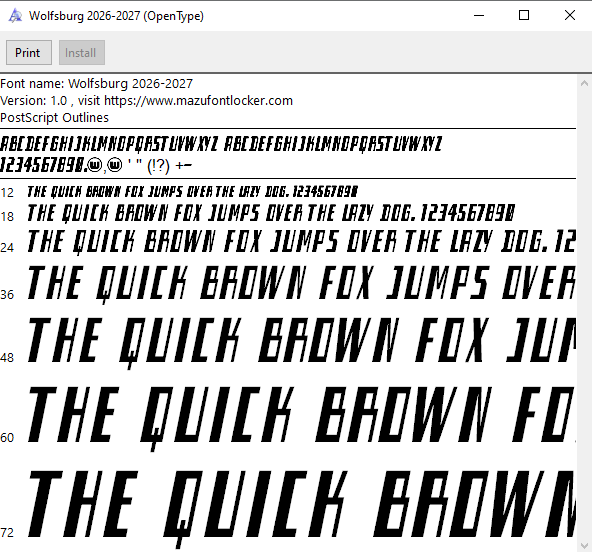The width and height of the screenshot is (592, 552).
Task: Click the size 12 sample sentence
Action: 193,192
